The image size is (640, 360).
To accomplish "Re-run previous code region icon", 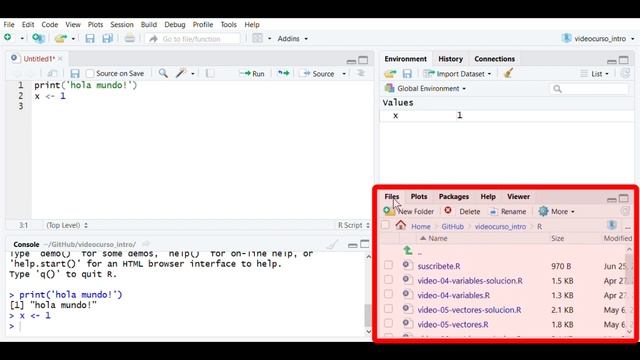I will click(283, 73).
